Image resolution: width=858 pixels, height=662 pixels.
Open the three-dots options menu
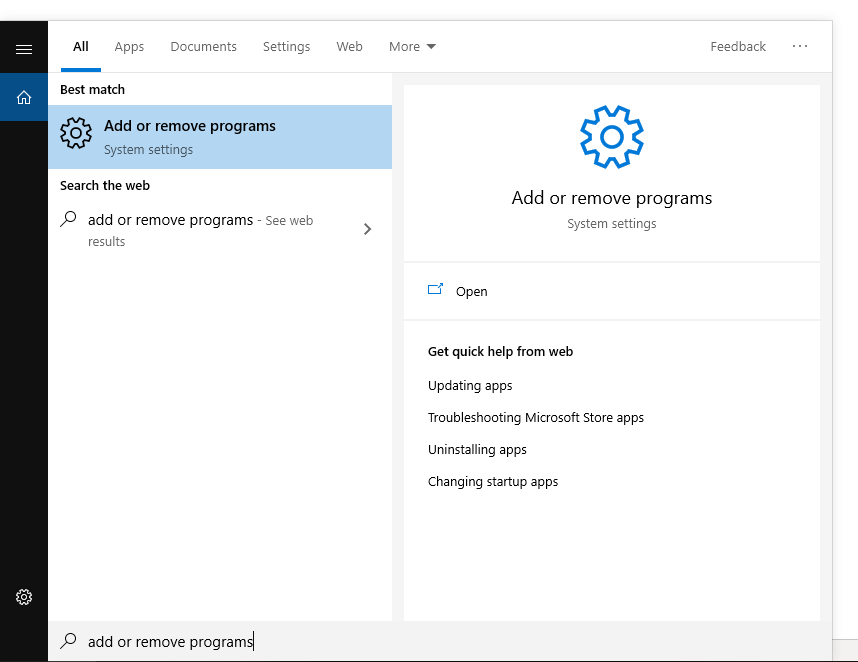[x=799, y=46]
